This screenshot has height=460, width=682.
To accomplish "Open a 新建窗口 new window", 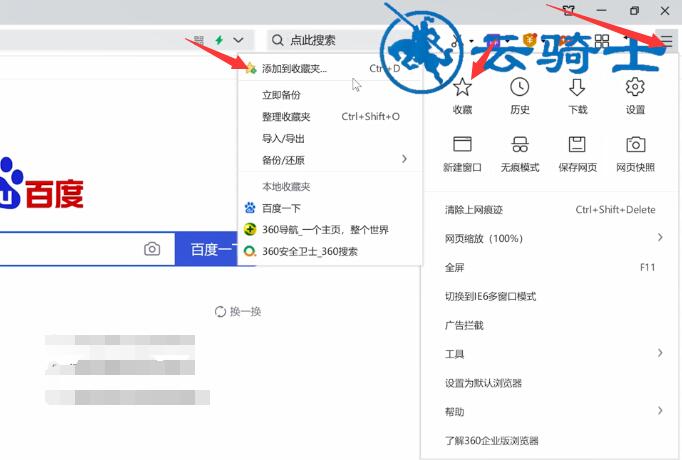I will (462, 144).
